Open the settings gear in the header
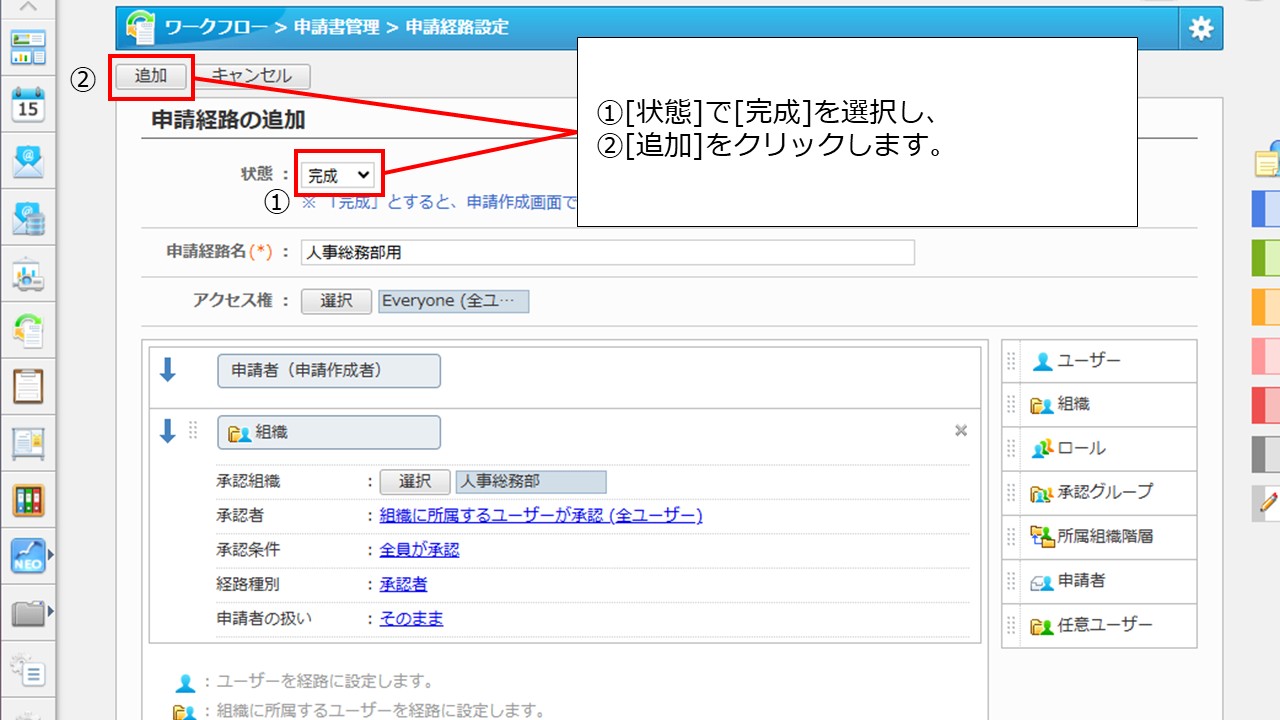Screen dimensions: 1280x720 (x=1200, y=28)
